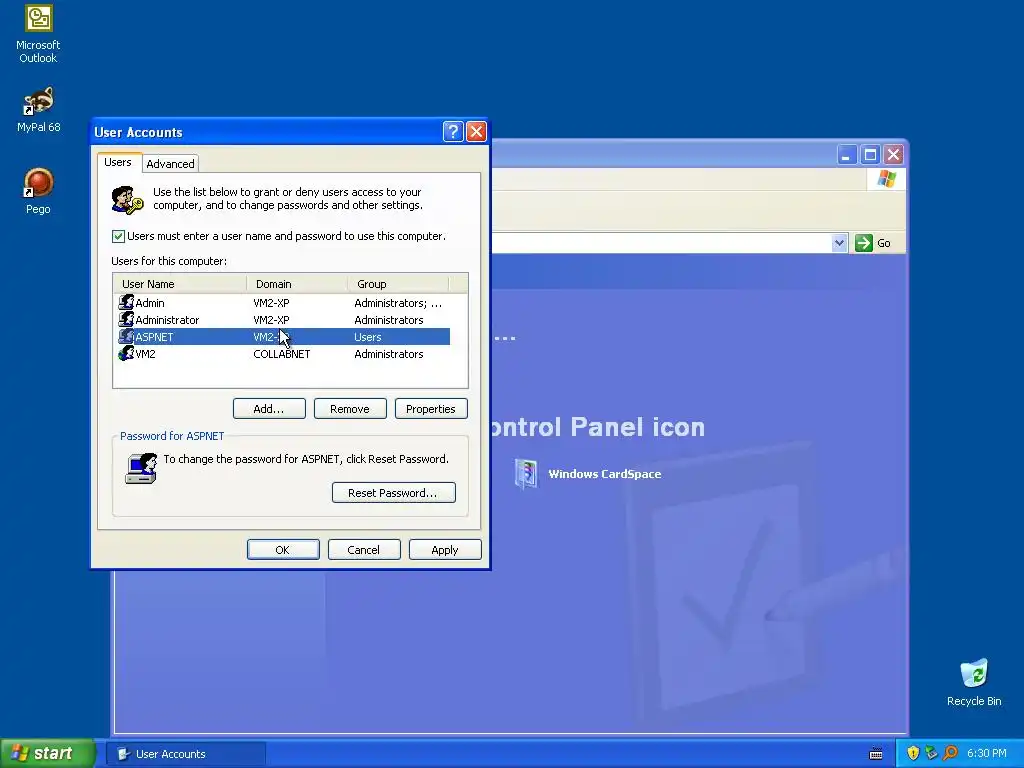Click User Accounts taskbar button
Image resolution: width=1024 pixels, height=768 pixels.
click(185, 754)
